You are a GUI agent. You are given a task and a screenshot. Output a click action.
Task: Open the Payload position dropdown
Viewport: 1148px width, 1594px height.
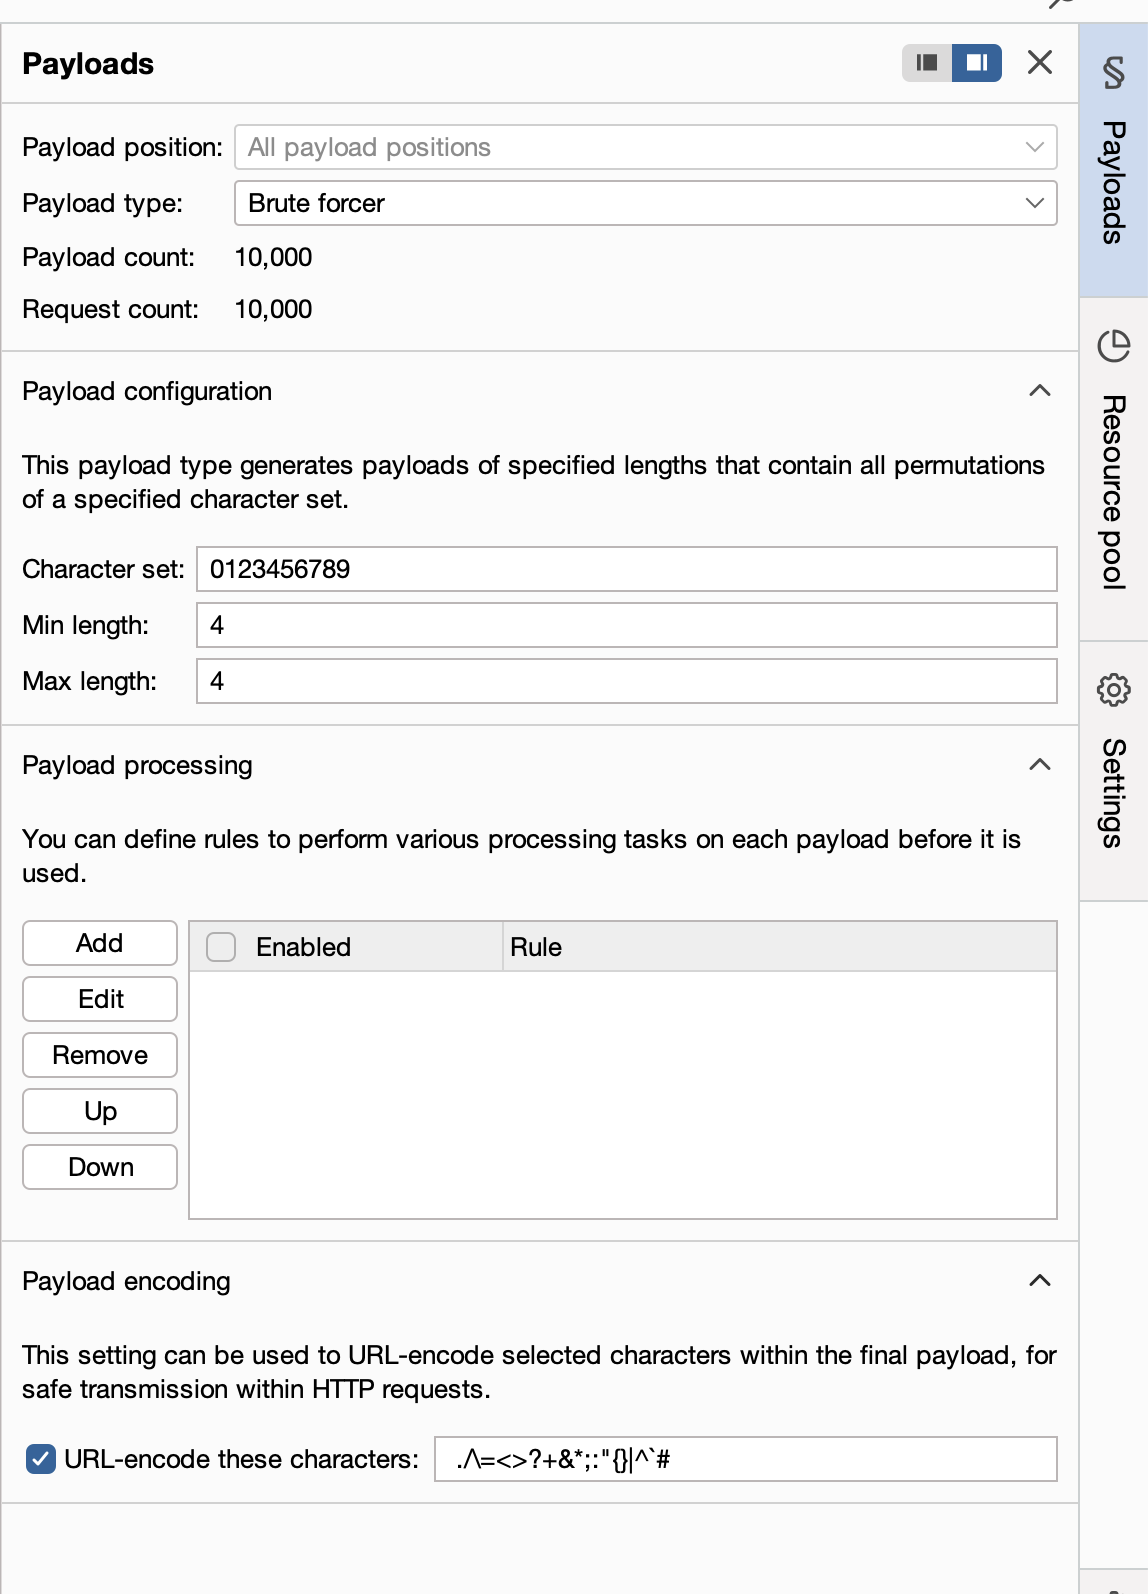point(646,147)
